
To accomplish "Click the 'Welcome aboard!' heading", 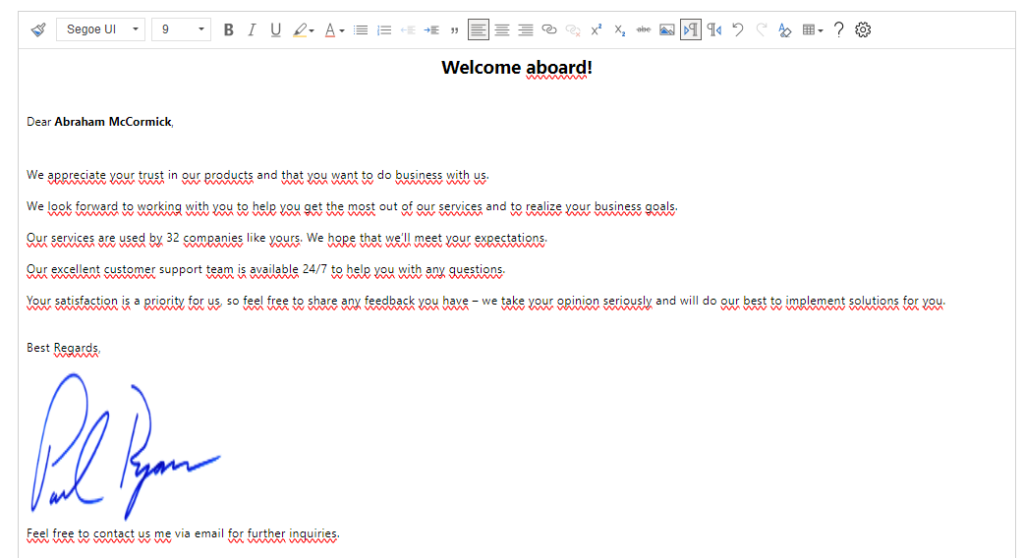I will coord(517,67).
